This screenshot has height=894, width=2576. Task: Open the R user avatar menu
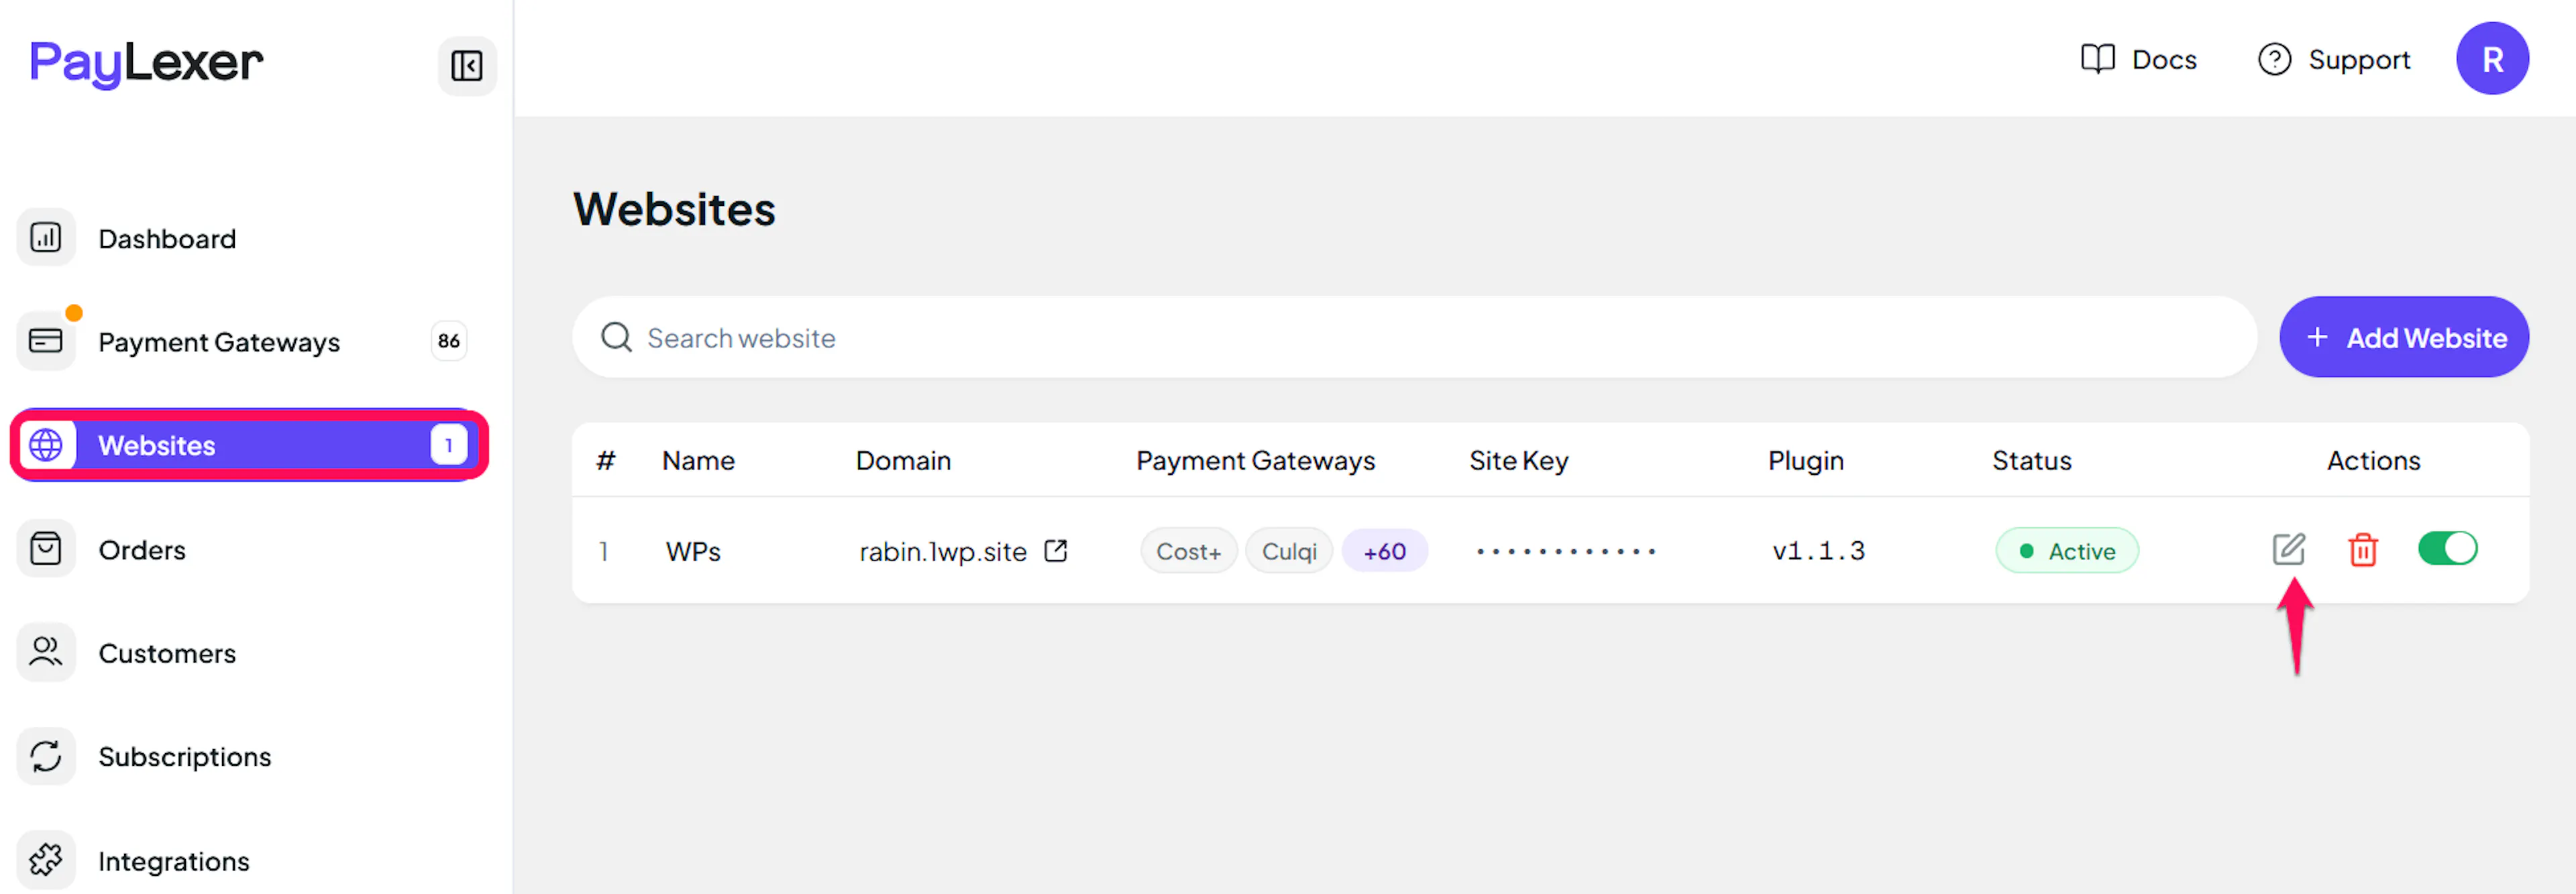pyautogui.click(x=2491, y=59)
